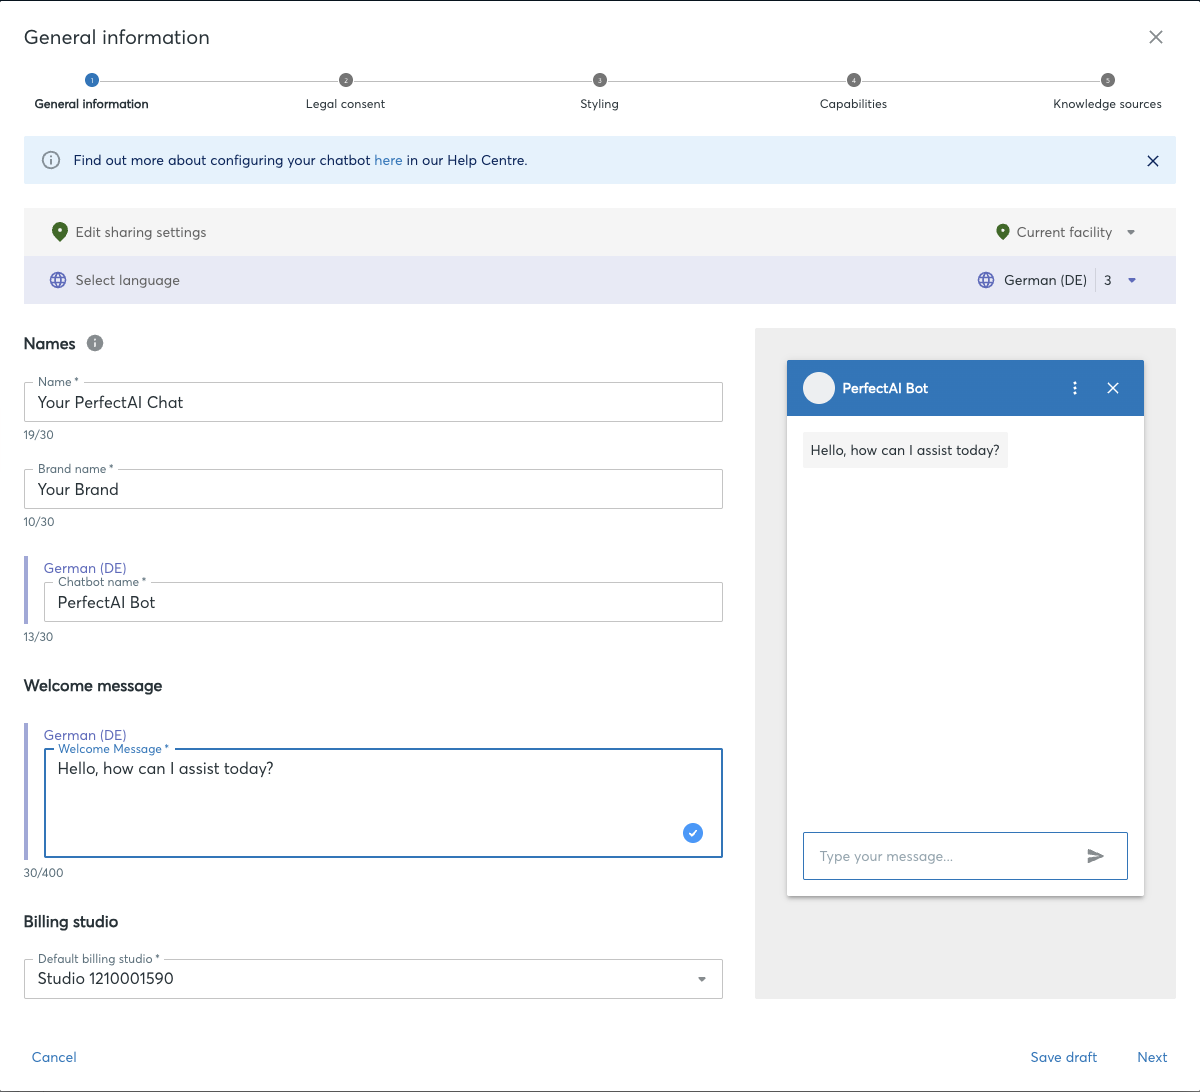Click the globe icon beside Select language
The width and height of the screenshot is (1200, 1092).
click(x=58, y=280)
